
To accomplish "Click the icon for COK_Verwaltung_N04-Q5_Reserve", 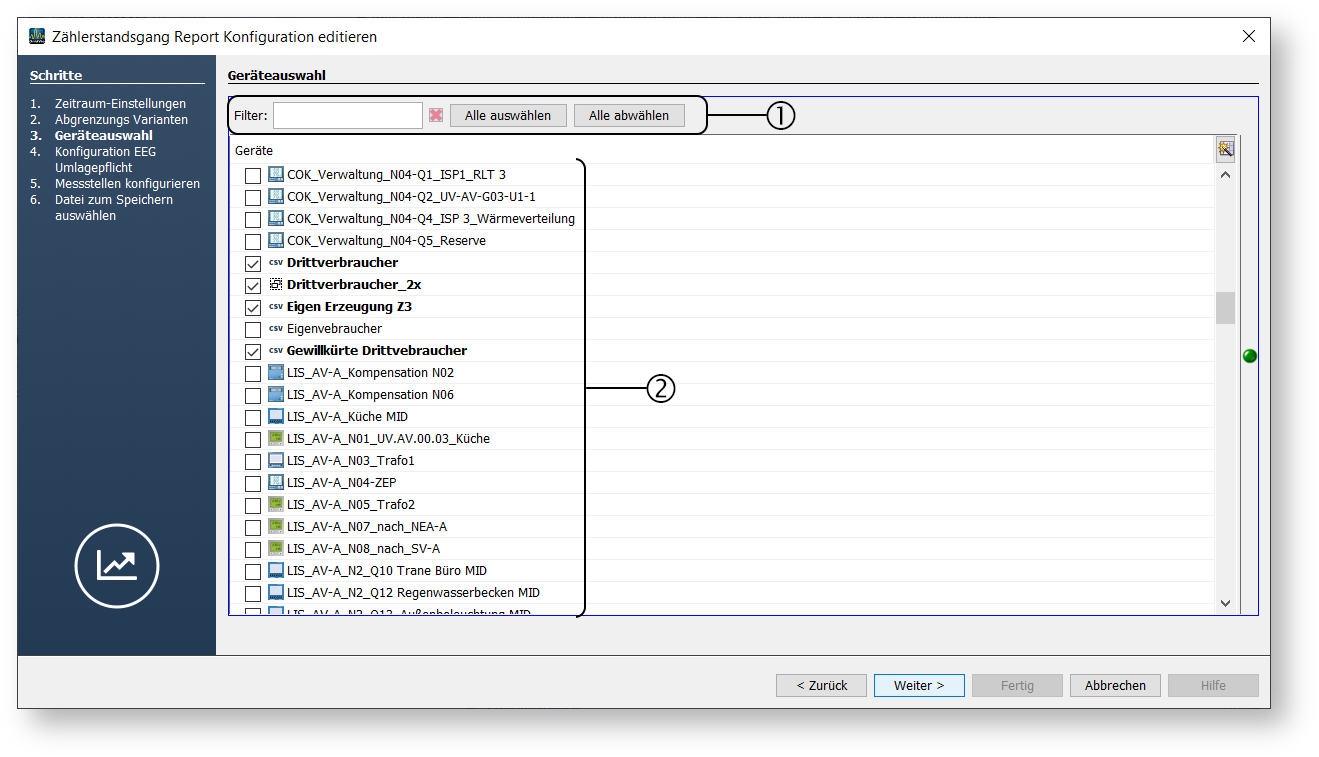I will click(x=276, y=241).
